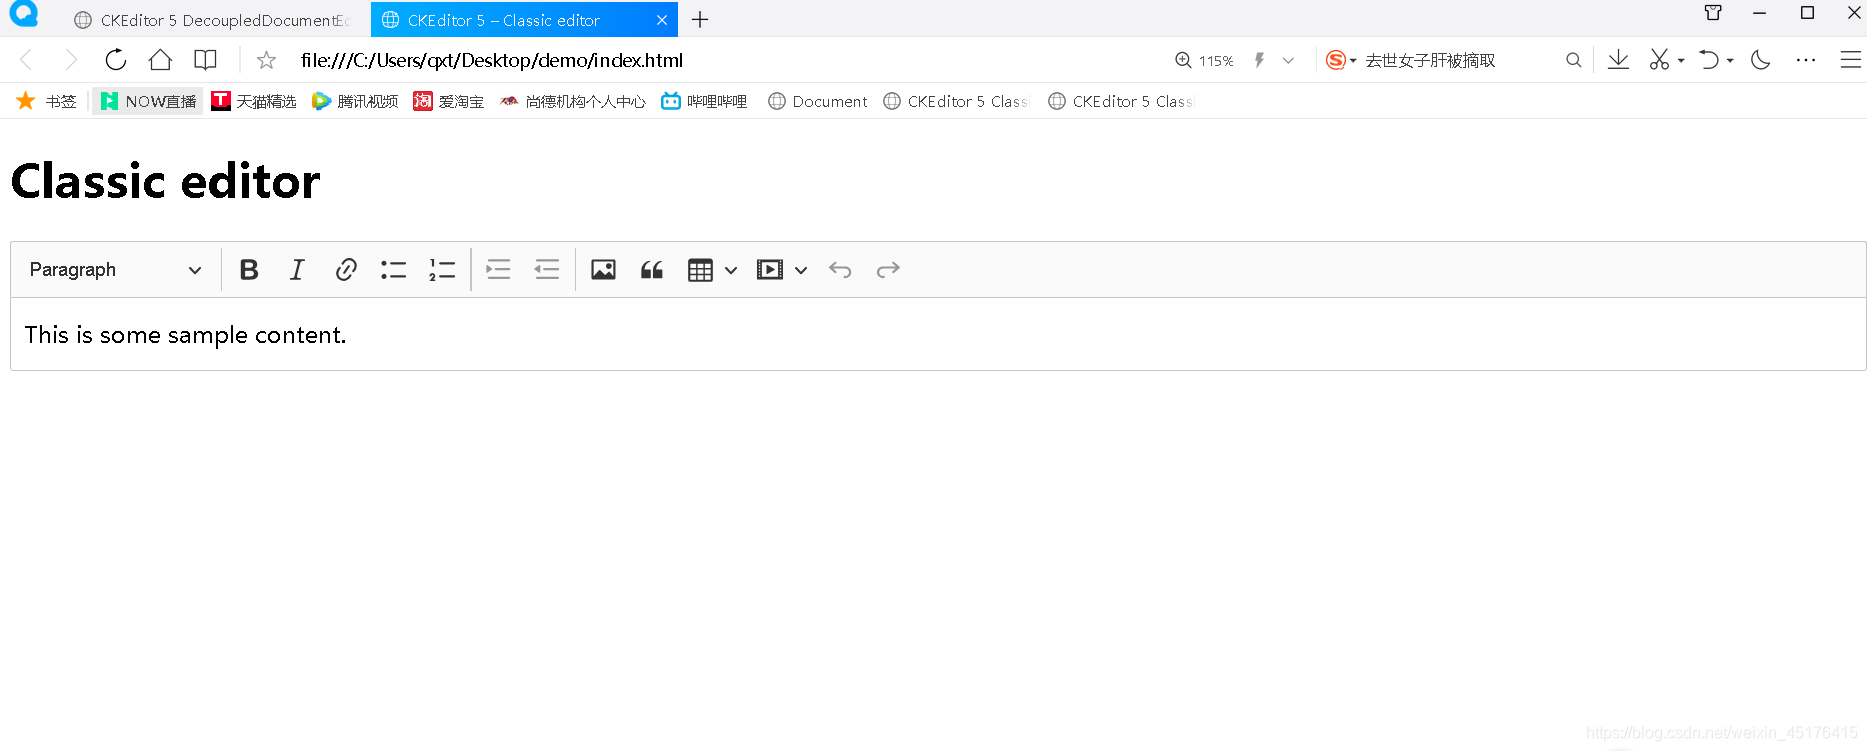Insert an image using the image icon
Viewport: 1867px width, 751px height.
pos(603,270)
